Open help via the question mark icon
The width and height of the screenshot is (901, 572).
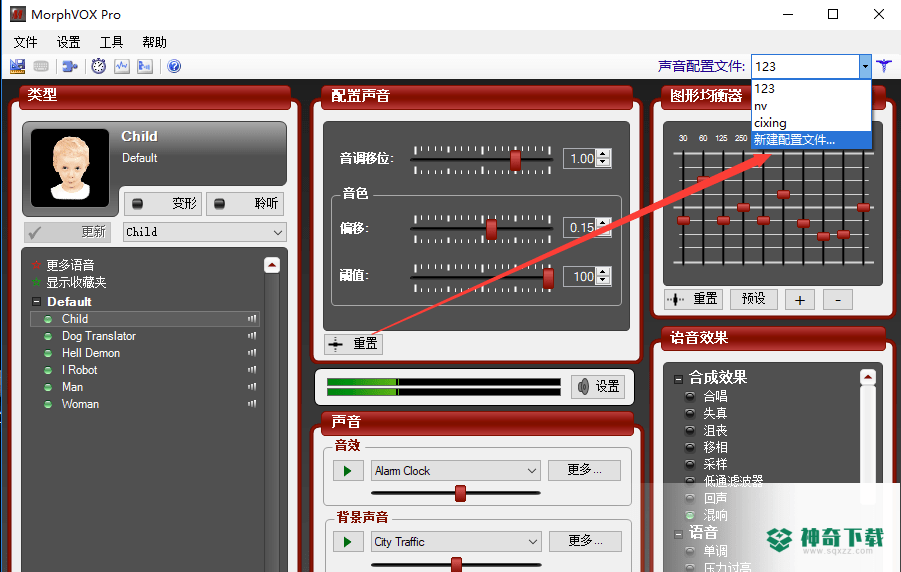pos(174,67)
